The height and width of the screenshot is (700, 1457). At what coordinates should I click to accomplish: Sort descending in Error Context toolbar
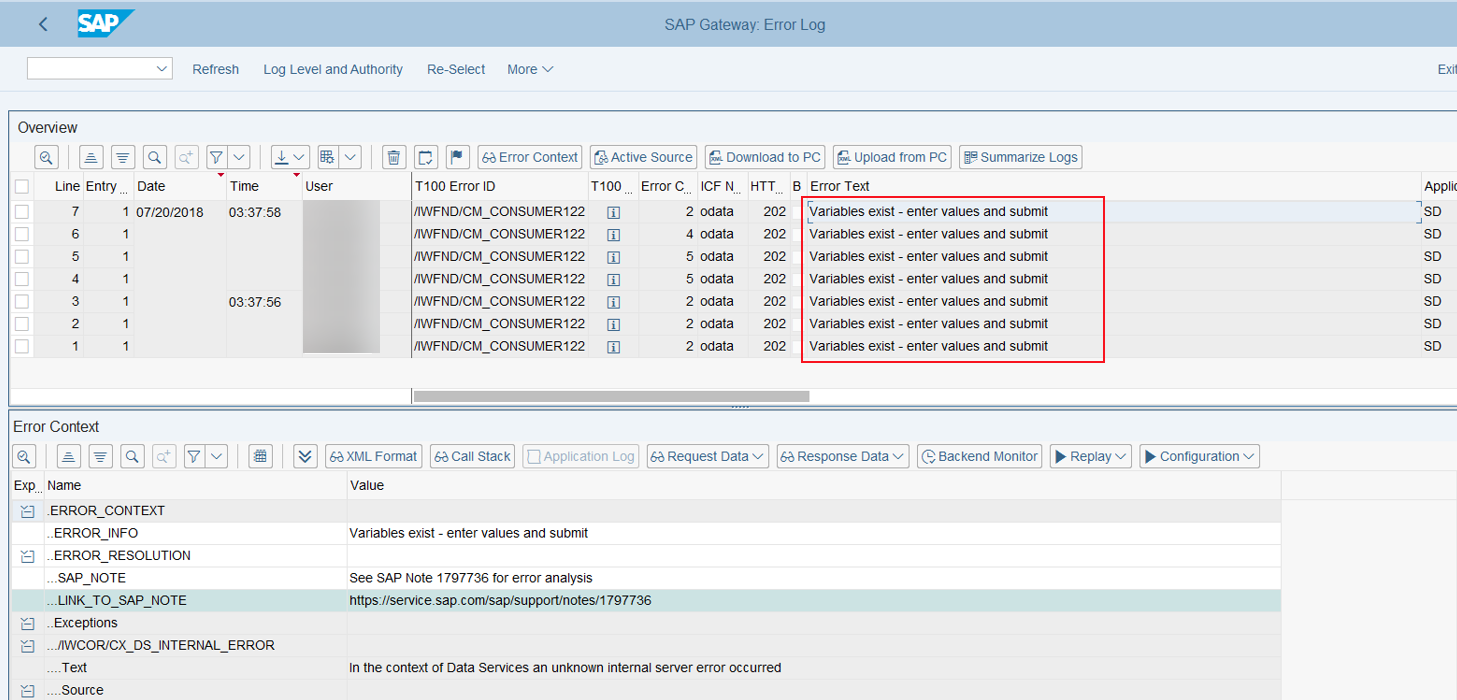100,456
